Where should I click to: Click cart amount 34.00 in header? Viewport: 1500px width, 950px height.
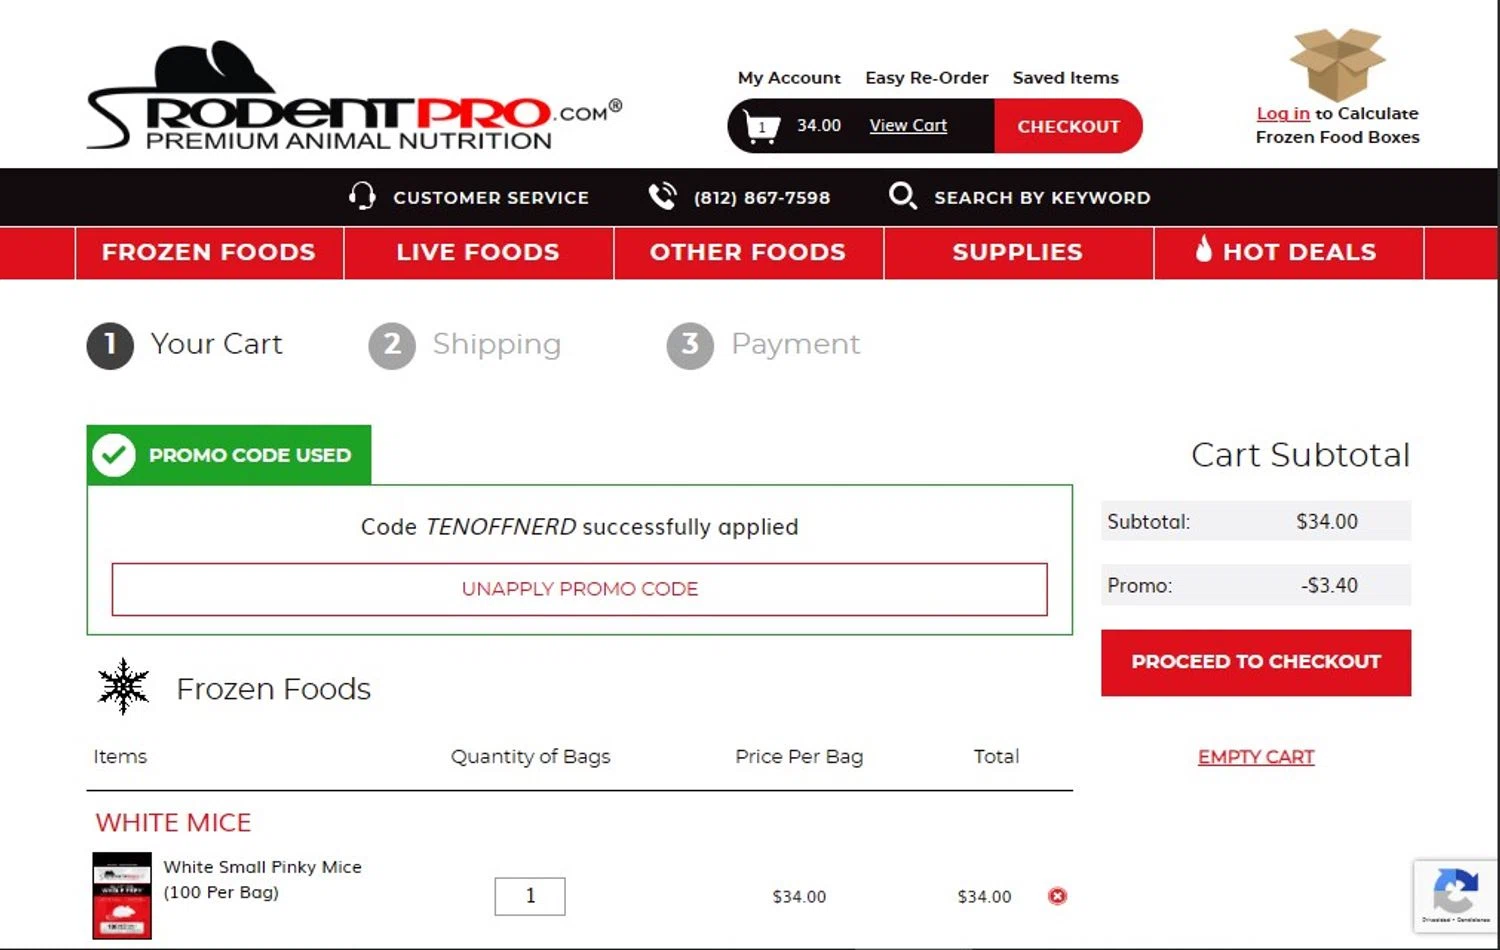(x=819, y=125)
